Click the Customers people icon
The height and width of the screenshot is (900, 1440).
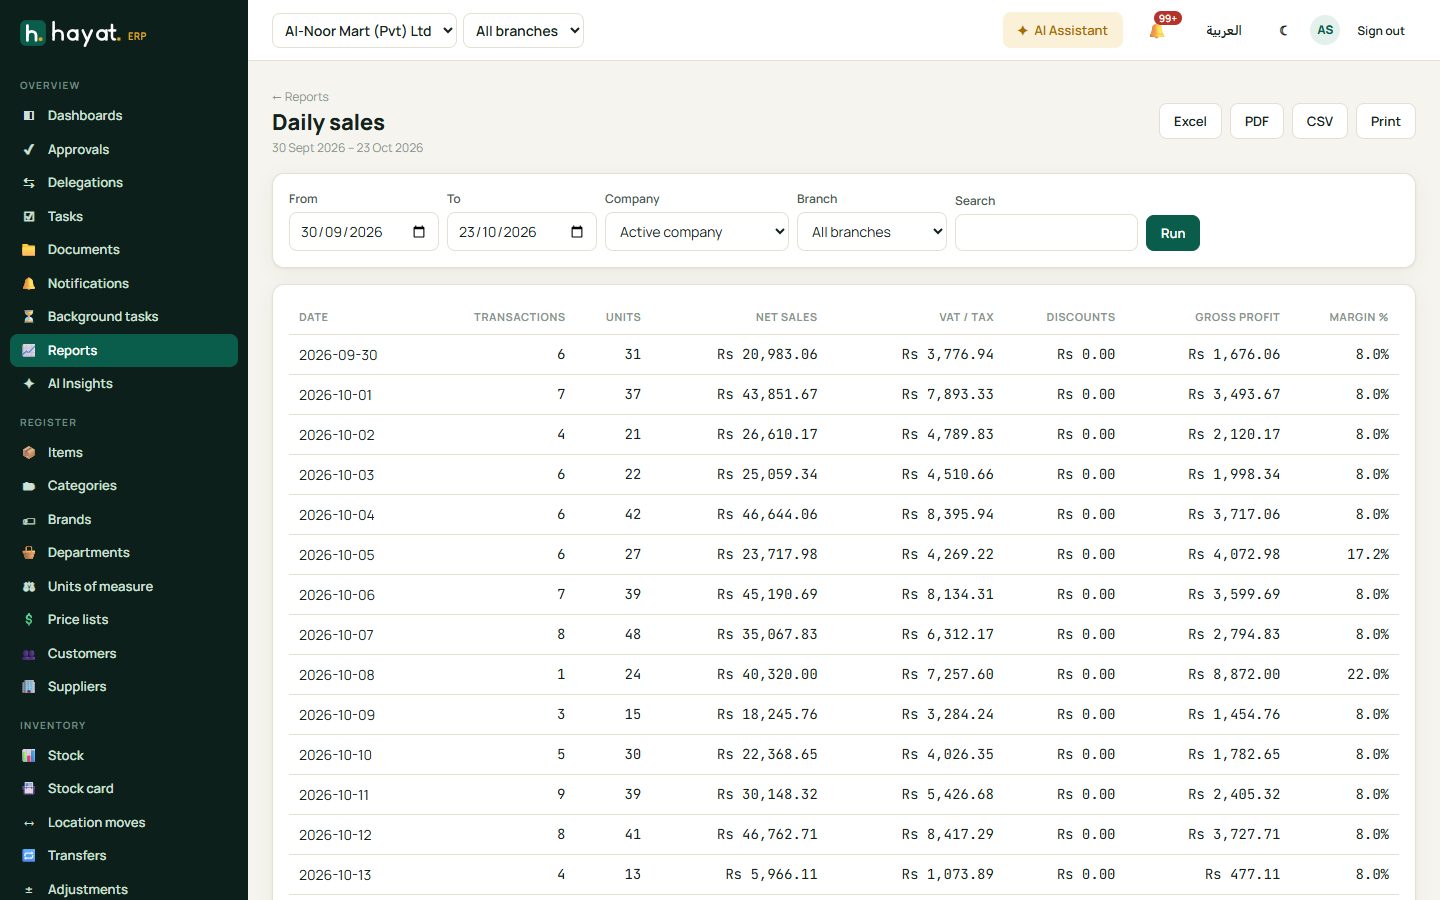click(x=29, y=654)
